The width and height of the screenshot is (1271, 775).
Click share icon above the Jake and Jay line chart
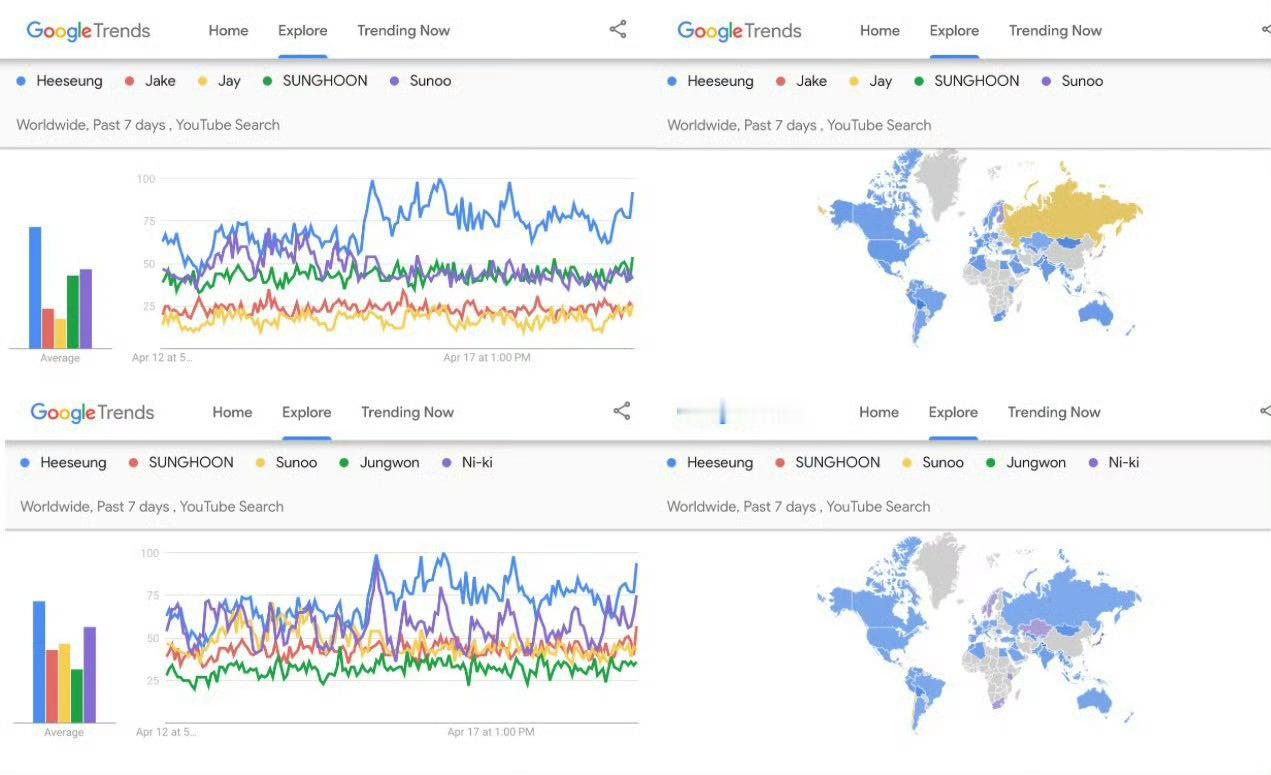[x=618, y=30]
